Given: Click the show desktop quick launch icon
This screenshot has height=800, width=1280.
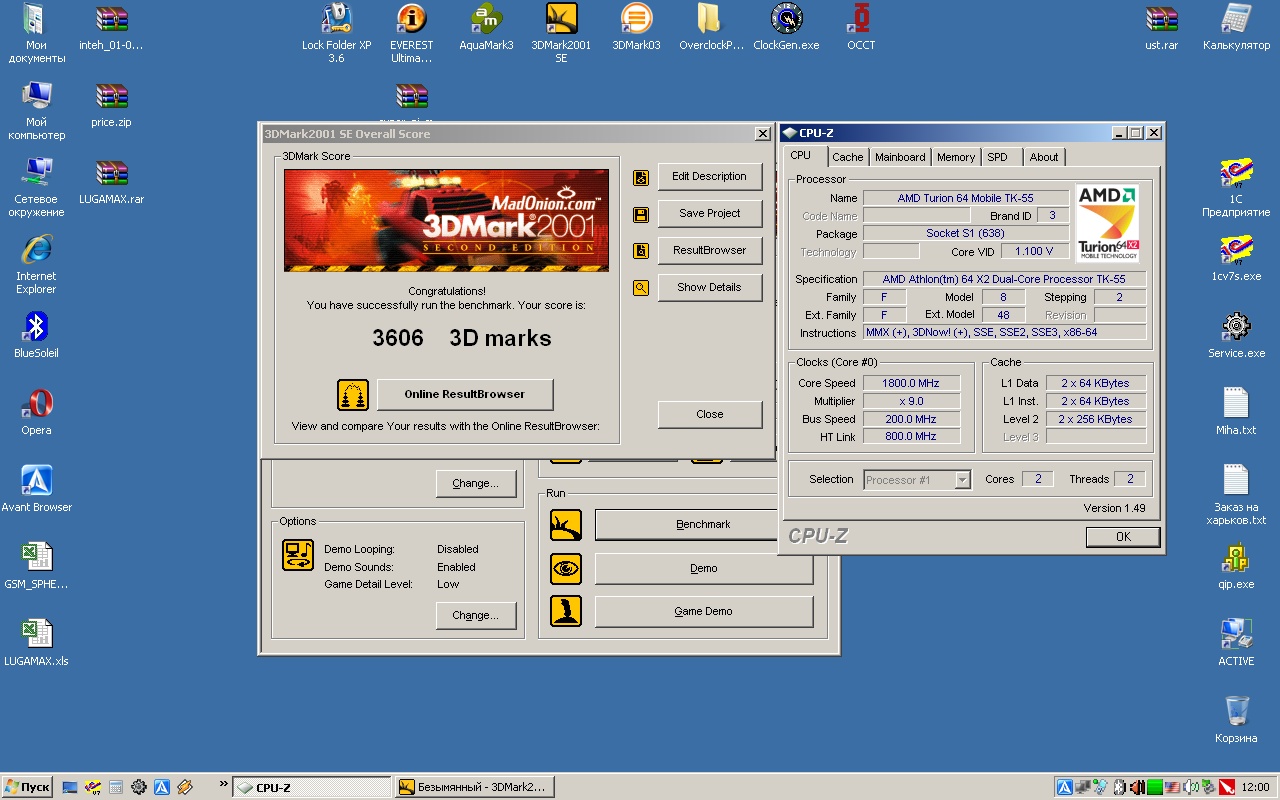Looking at the screenshot, I should [x=70, y=787].
